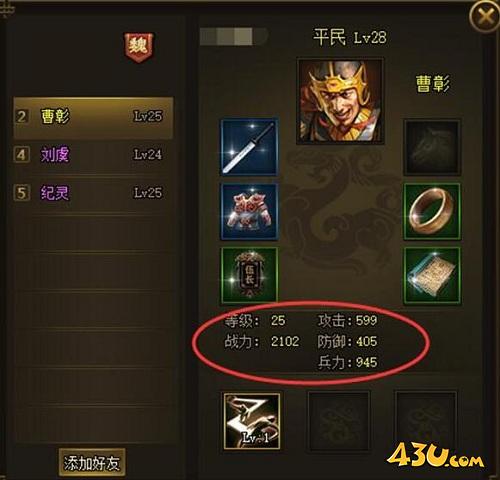Click the 平民 Lv28 title text

[350, 37]
